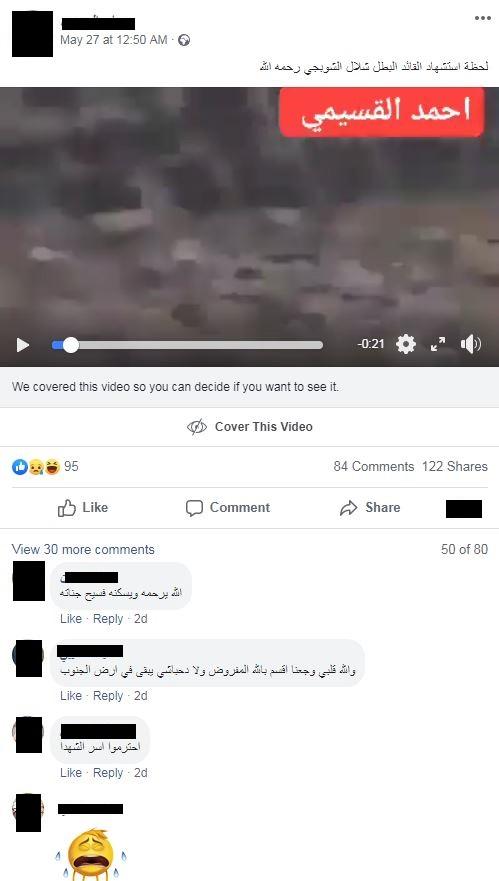Like the first comment
The image size is (499, 881).
point(71,619)
